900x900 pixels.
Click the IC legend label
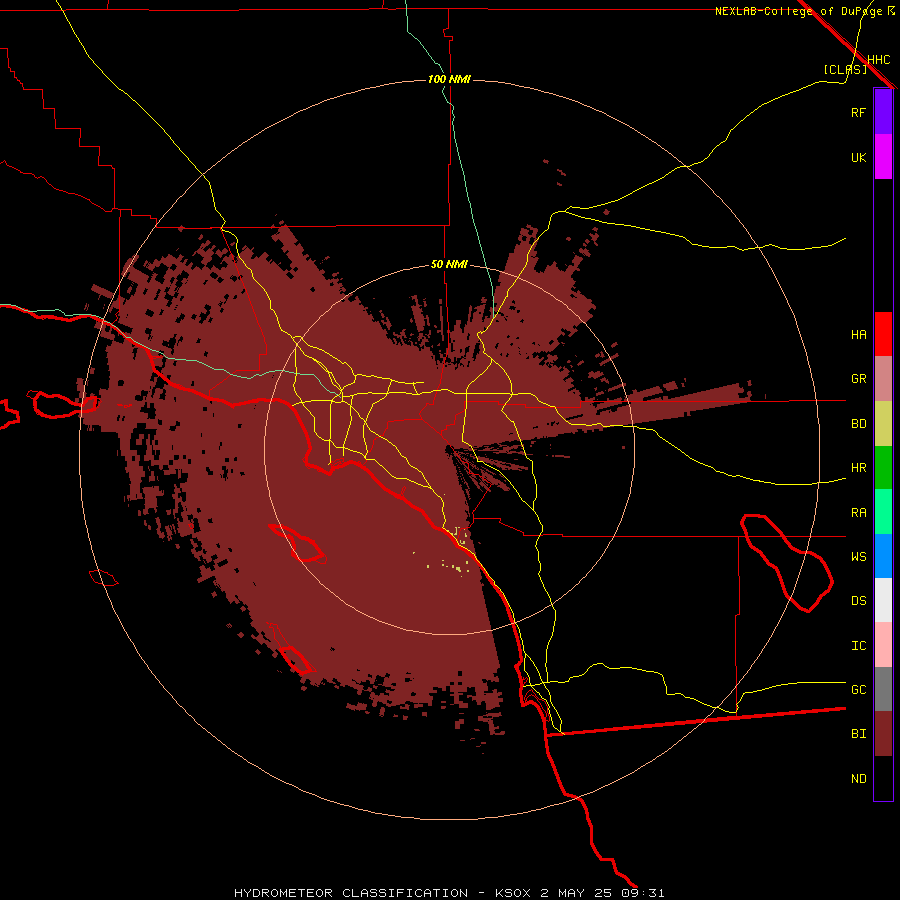pos(858,646)
